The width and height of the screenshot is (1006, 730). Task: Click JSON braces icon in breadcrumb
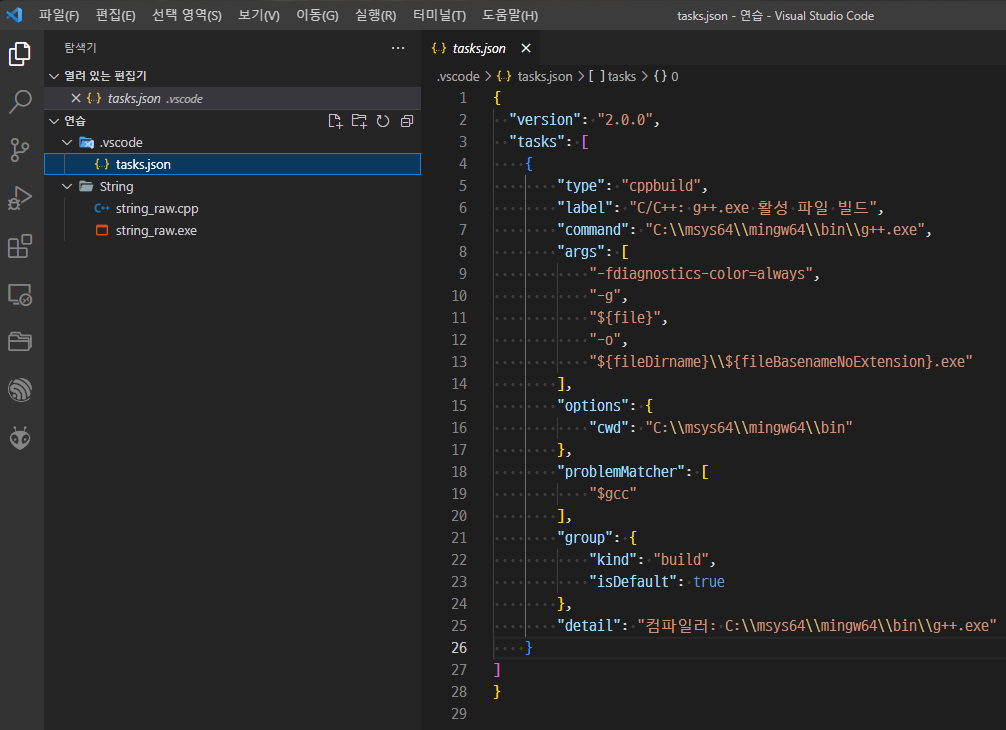click(504, 76)
